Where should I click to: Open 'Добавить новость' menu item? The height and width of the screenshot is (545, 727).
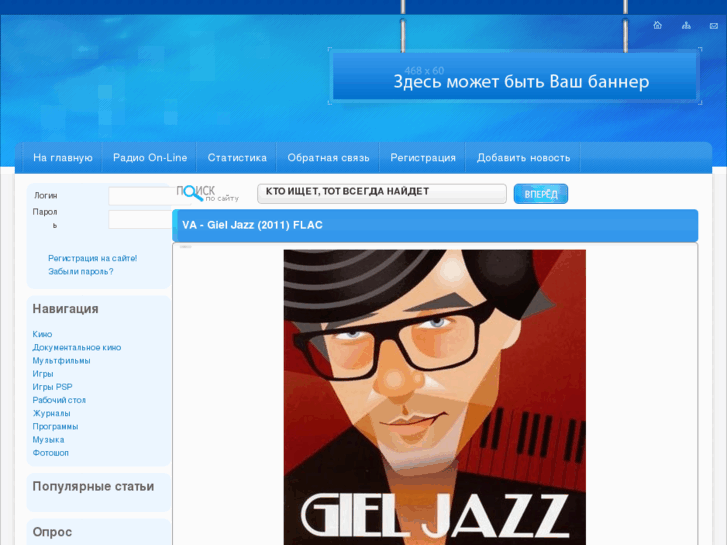(523, 158)
